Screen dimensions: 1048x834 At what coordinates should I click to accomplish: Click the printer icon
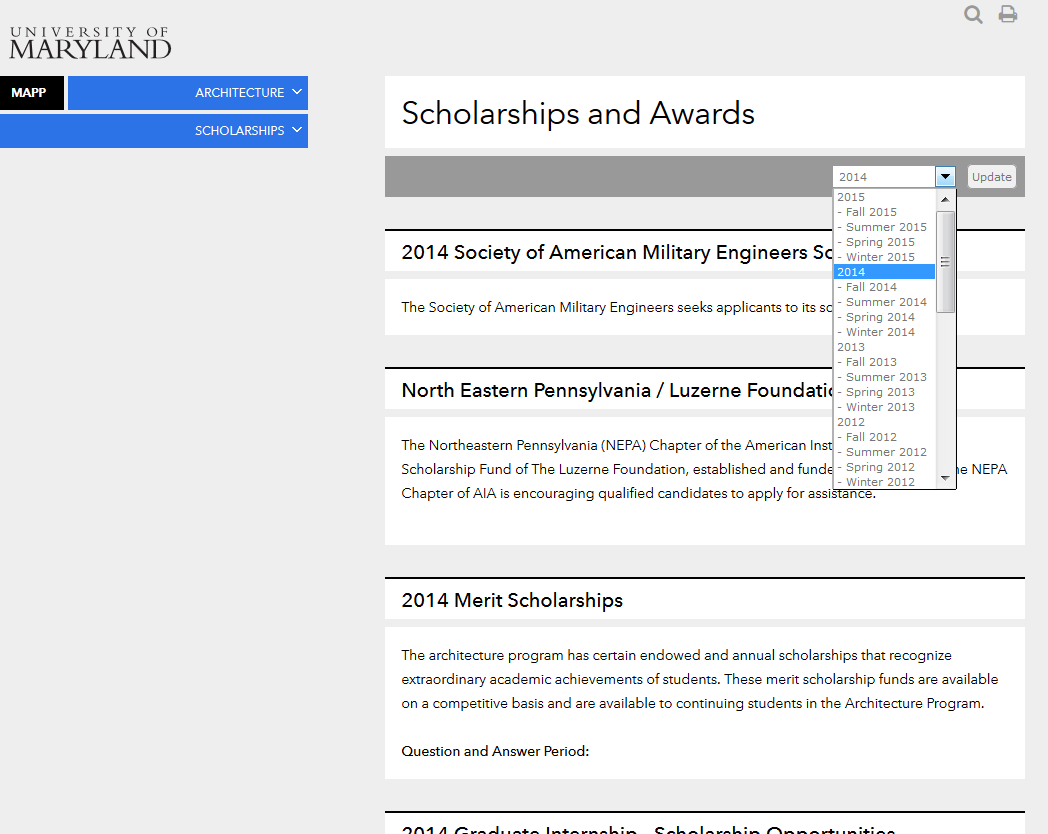pos(1008,14)
